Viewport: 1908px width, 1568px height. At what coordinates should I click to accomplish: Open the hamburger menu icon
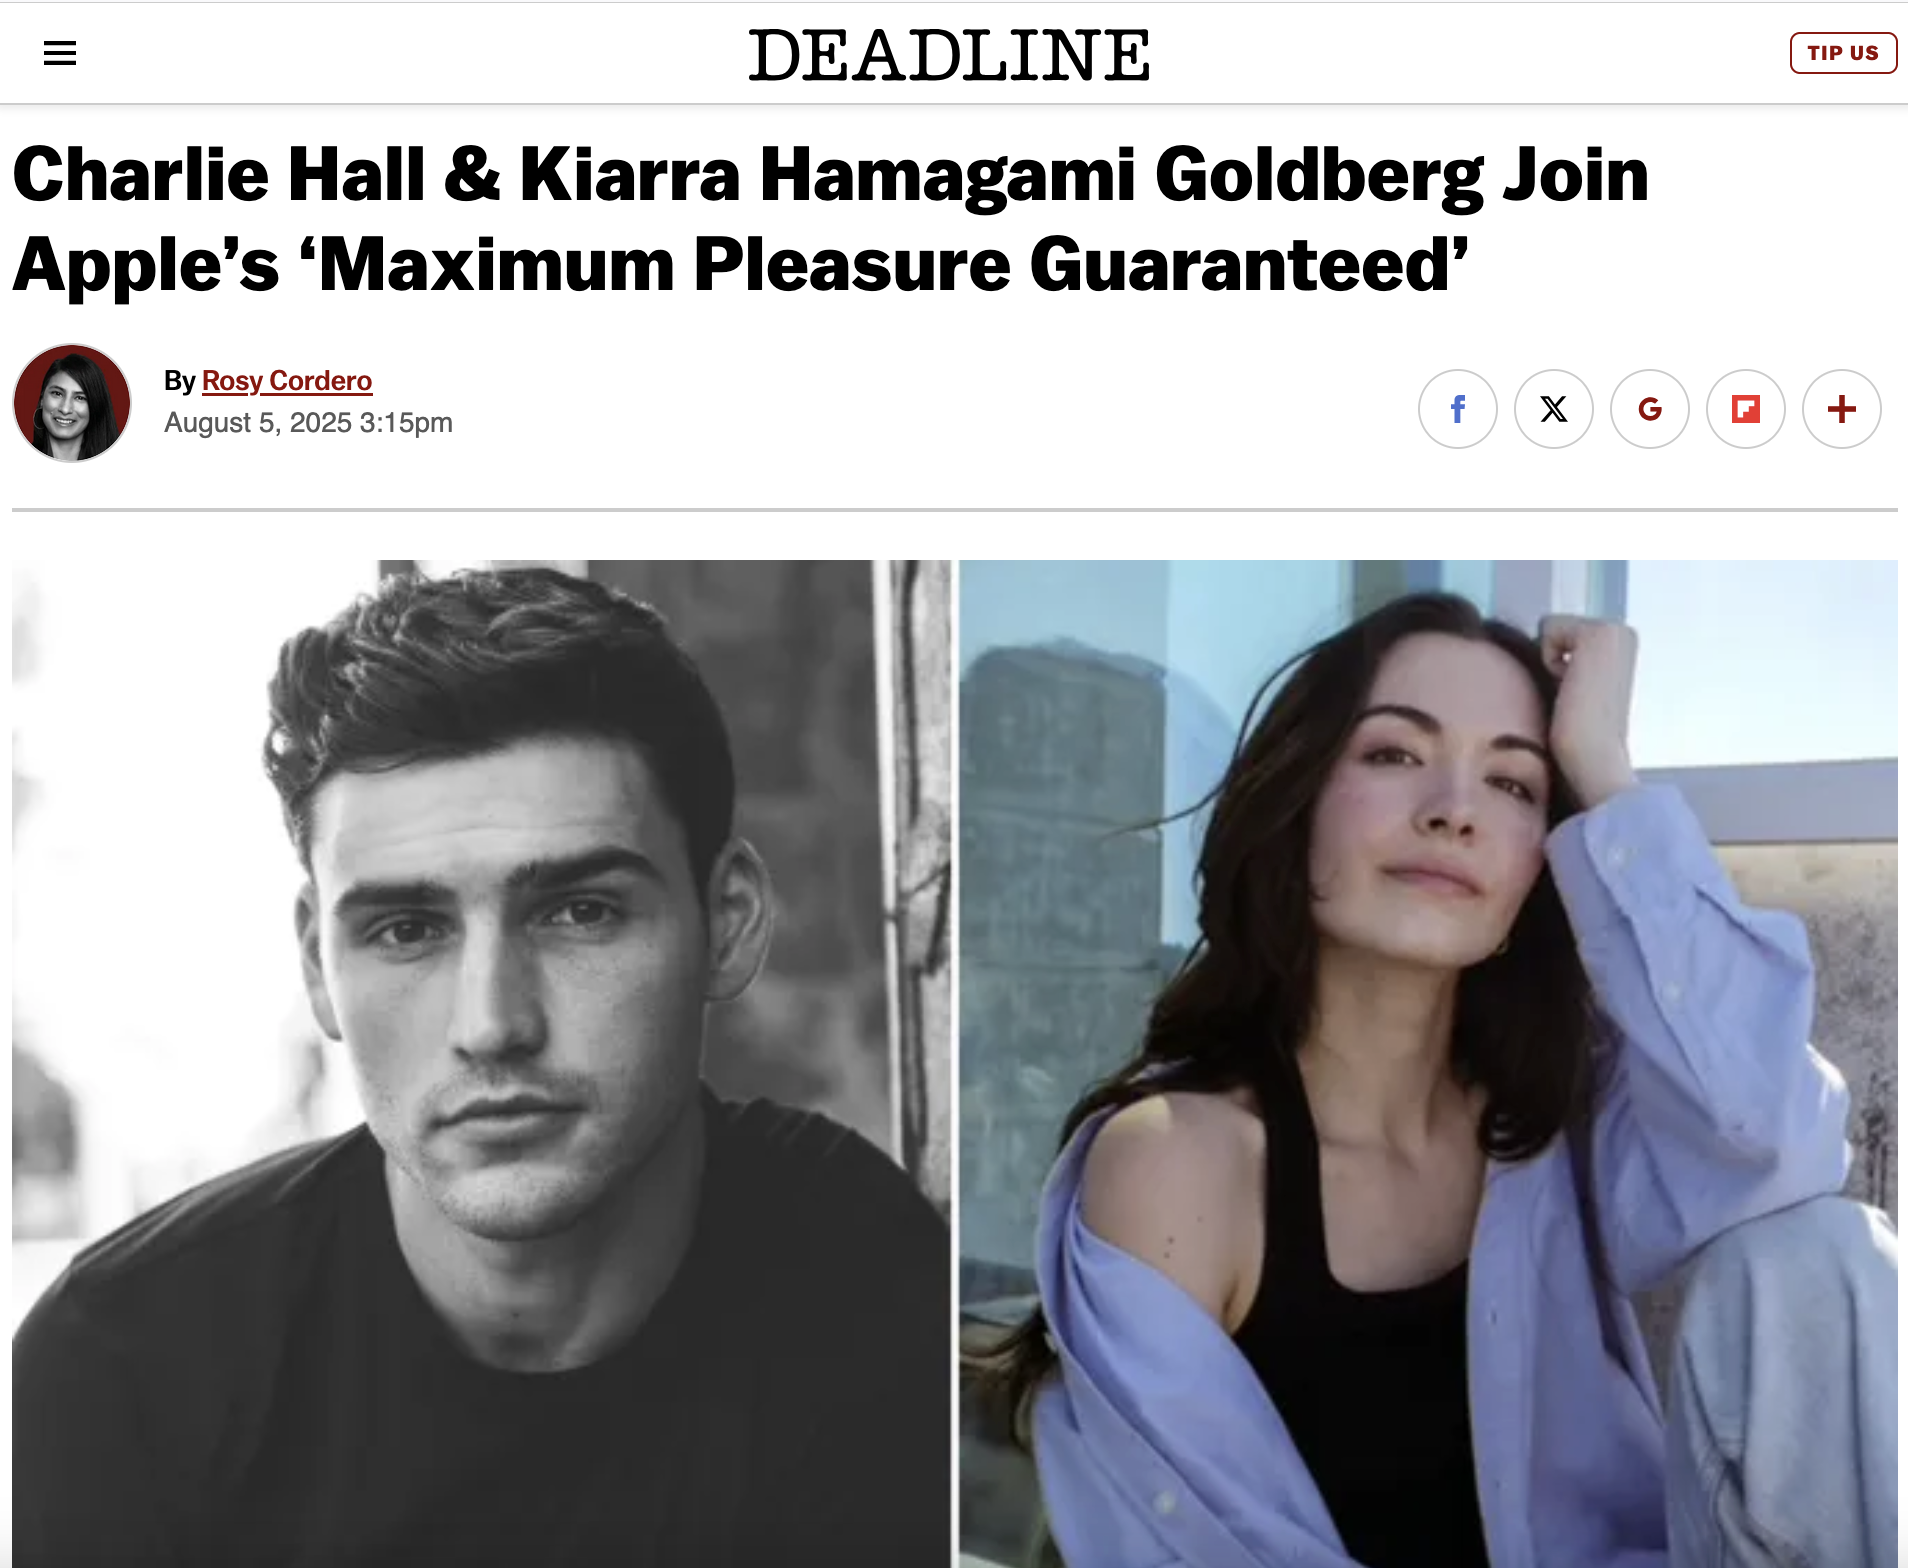(x=60, y=53)
